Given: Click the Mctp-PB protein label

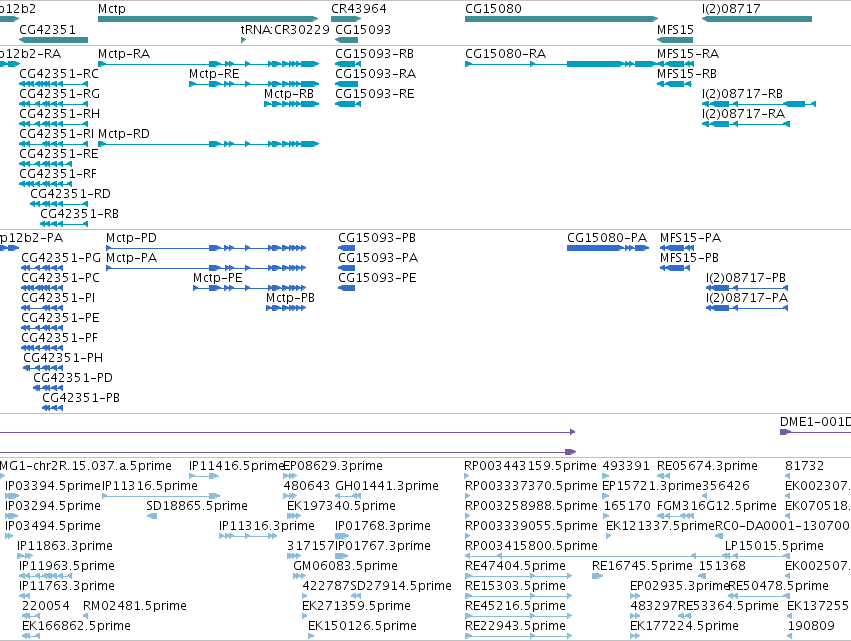Looking at the screenshot, I should pos(290,298).
